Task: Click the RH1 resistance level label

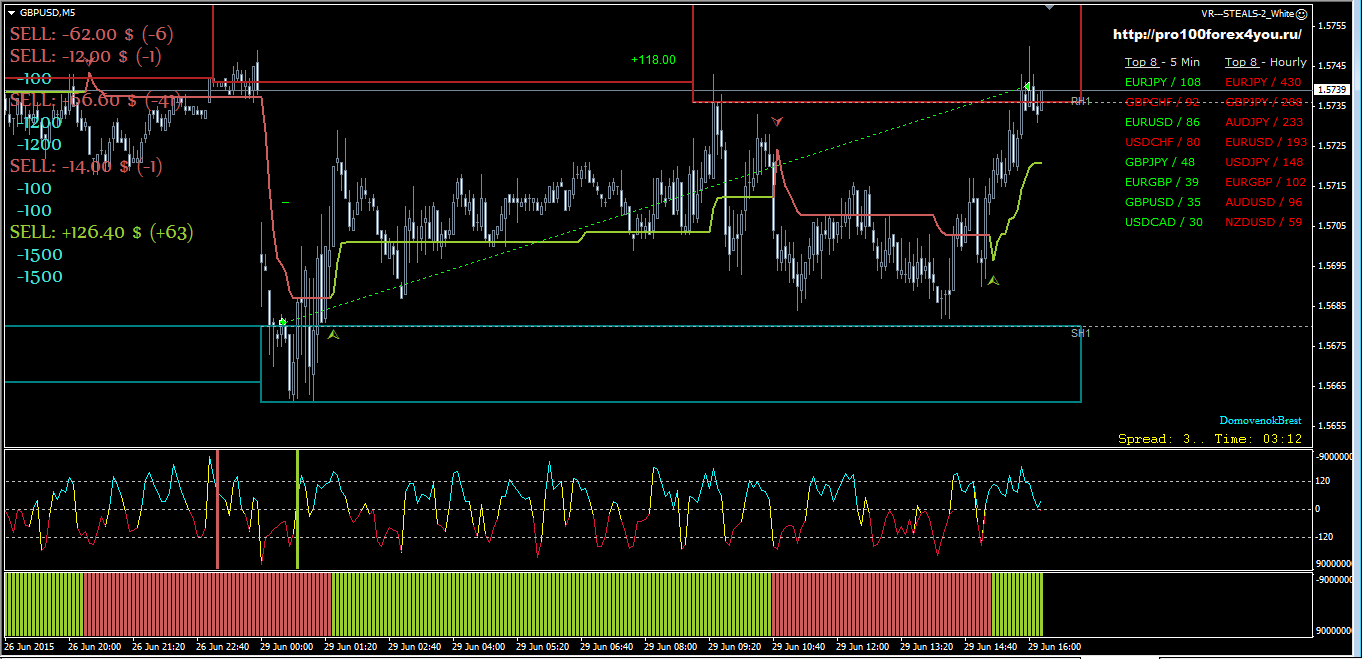Action: [x=1080, y=101]
